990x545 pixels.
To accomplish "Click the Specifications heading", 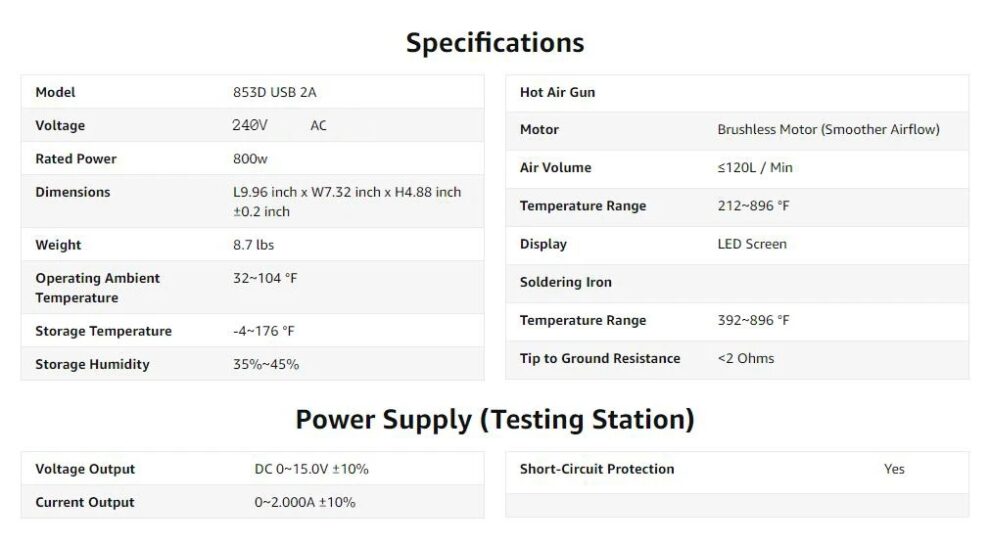I will [x=495, y=43].
